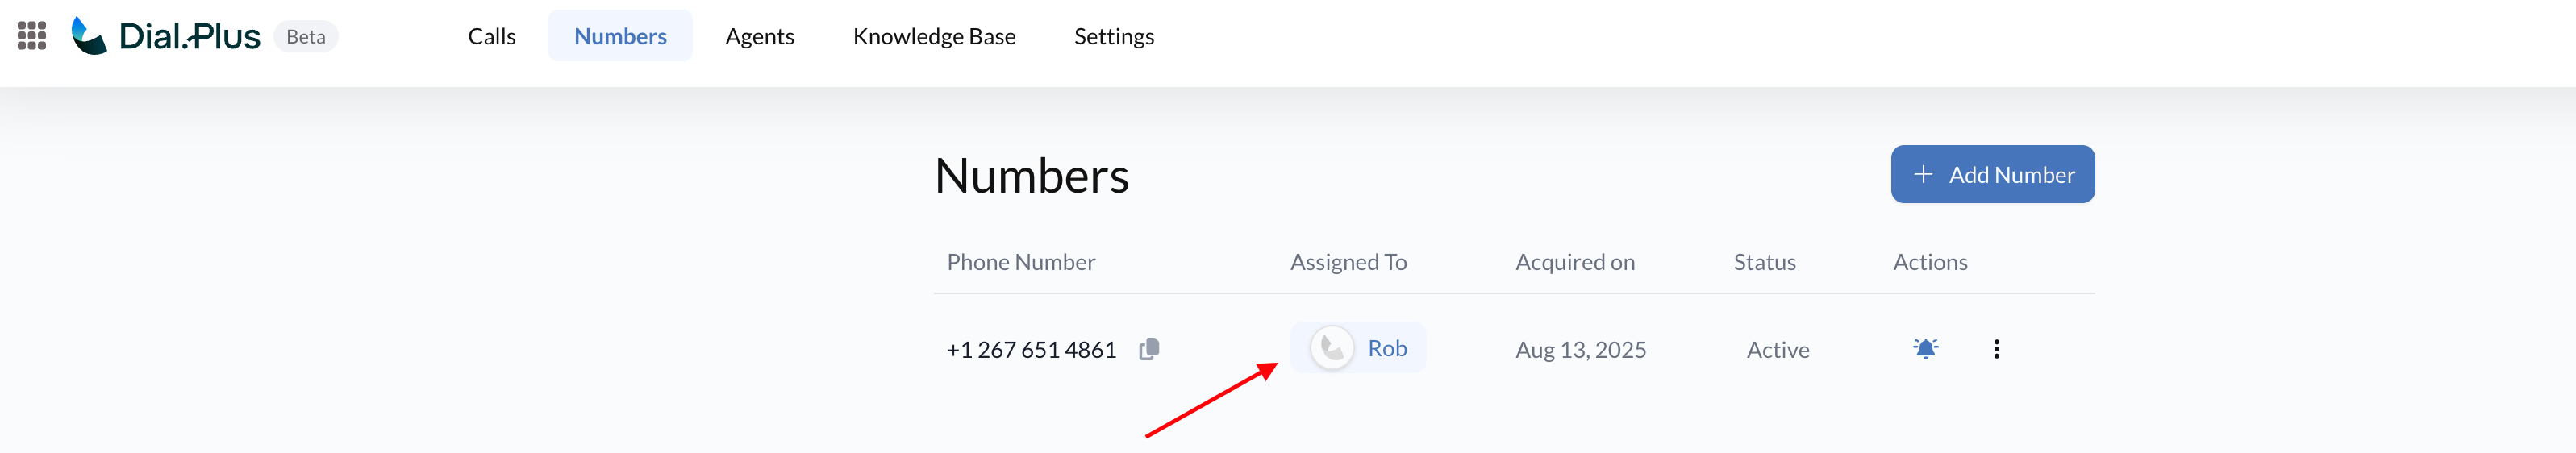
Task: Copy the phone number with copy icon
Action: 1149,349
